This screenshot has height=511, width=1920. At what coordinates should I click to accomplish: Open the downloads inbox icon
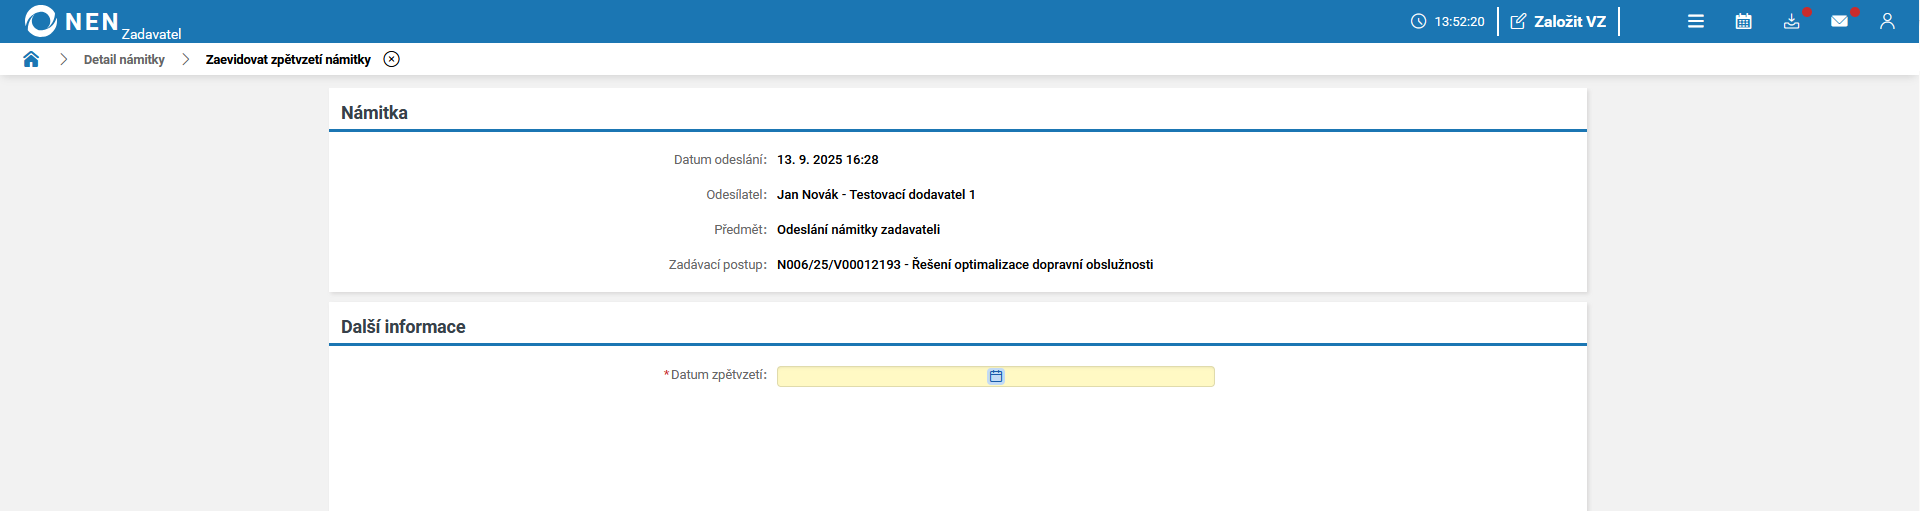(x=1792, y=21)
